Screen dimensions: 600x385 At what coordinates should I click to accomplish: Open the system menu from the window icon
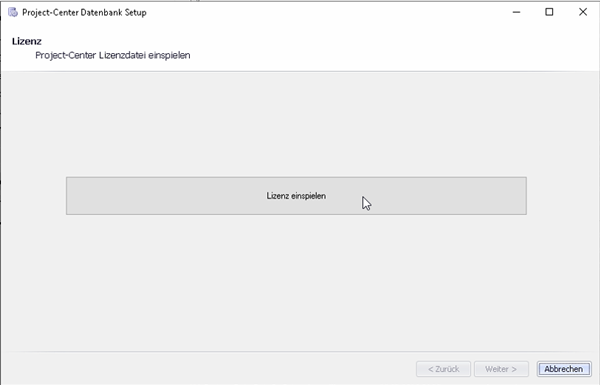tap(13, 12)
